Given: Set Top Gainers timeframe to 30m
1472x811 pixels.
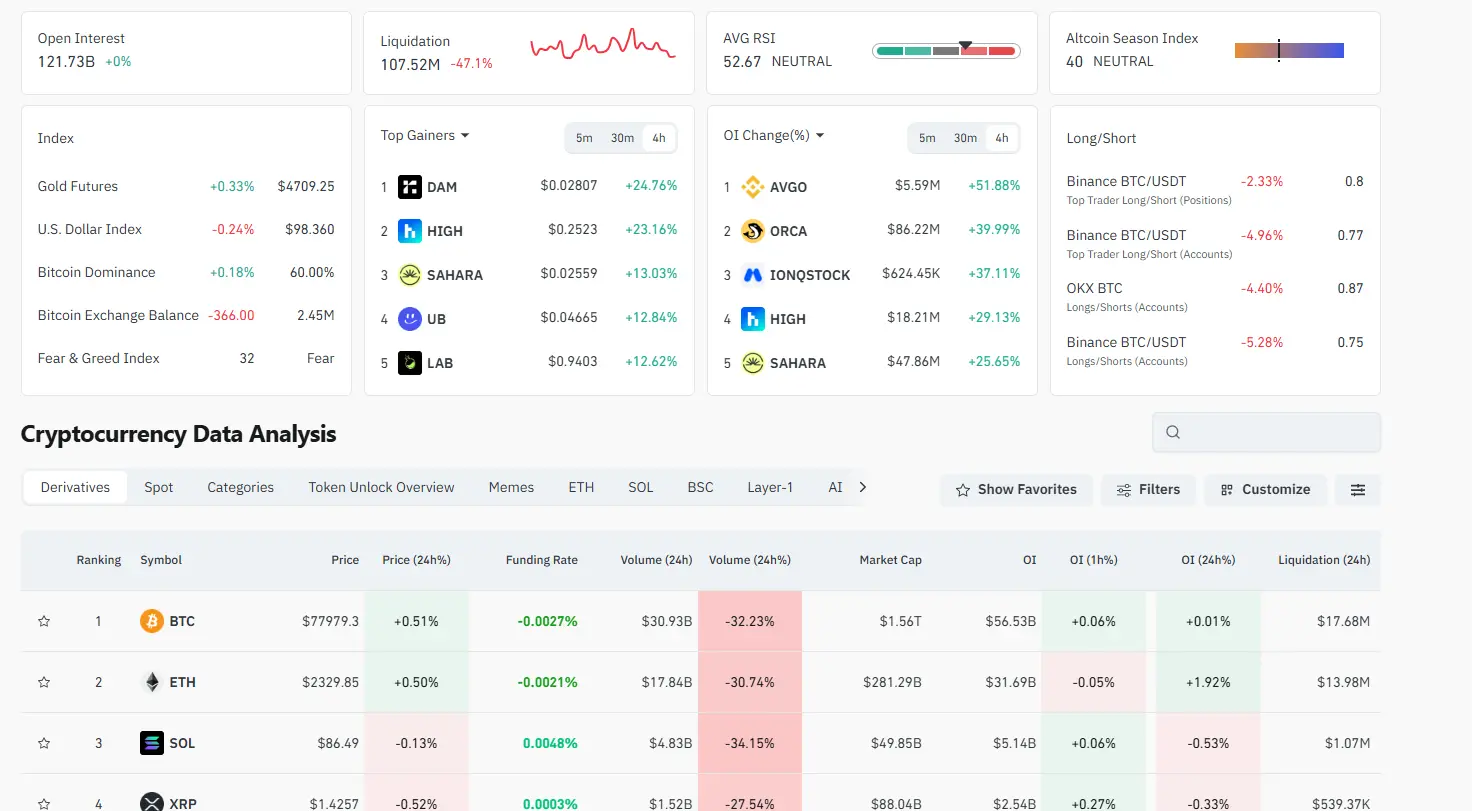Looking at the screenshot, I should point(622,138).
